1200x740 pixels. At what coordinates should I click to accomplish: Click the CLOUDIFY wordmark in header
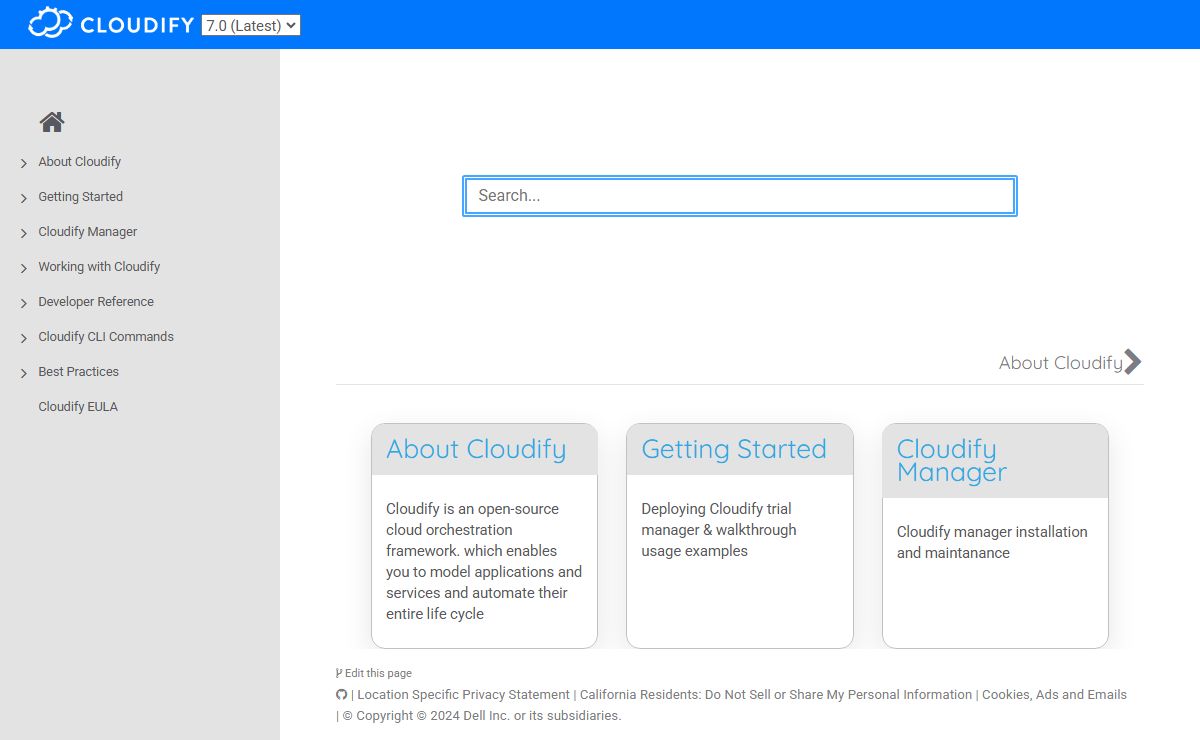click(x=137, y=25)
